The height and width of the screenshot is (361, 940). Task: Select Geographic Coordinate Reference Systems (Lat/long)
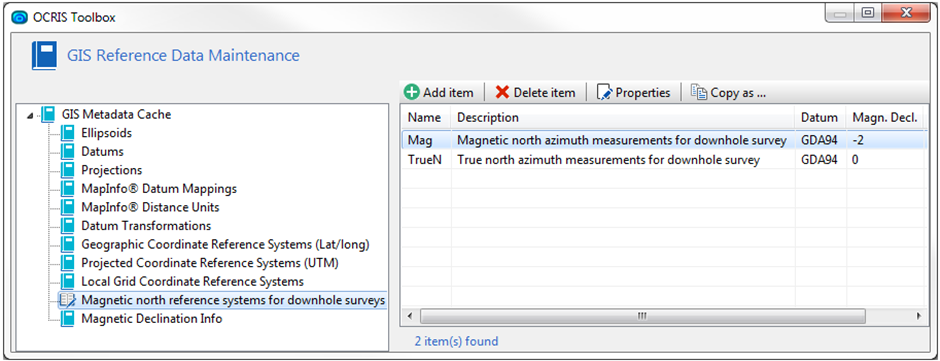click(225, 244)
